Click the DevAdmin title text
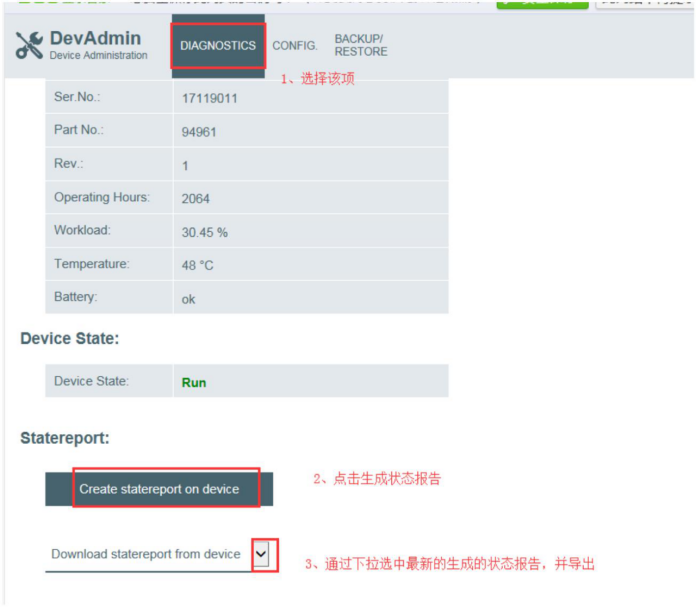 pos(95,38)
